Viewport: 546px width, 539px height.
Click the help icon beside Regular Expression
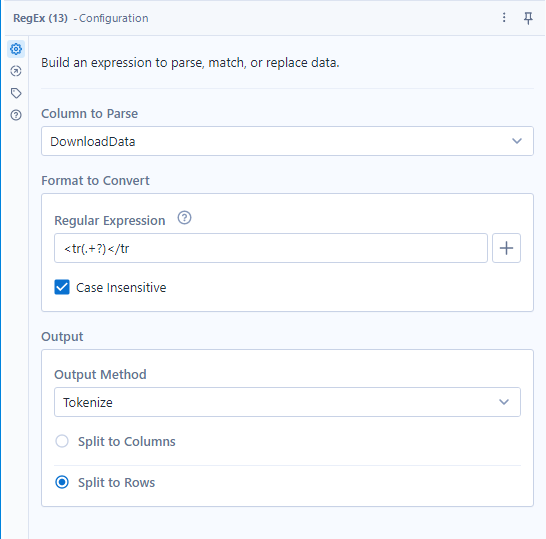pos(184,218)
